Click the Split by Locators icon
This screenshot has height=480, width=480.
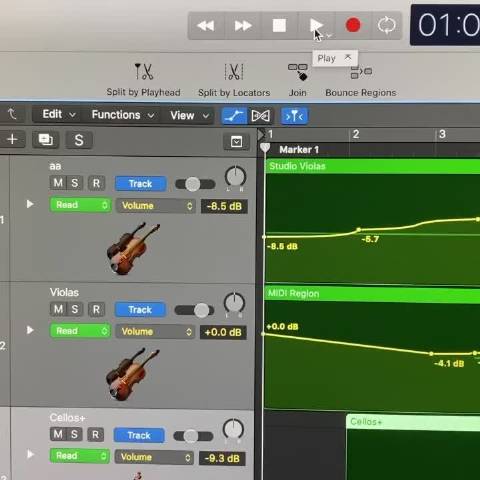(234, 72)
